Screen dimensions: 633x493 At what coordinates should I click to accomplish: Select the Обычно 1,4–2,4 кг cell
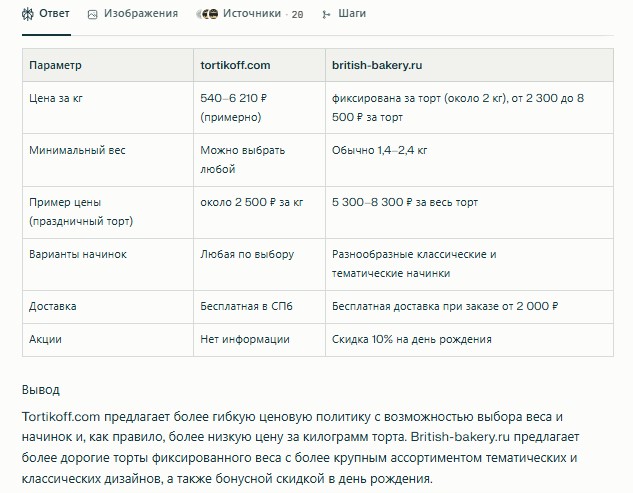click(469, 160)
